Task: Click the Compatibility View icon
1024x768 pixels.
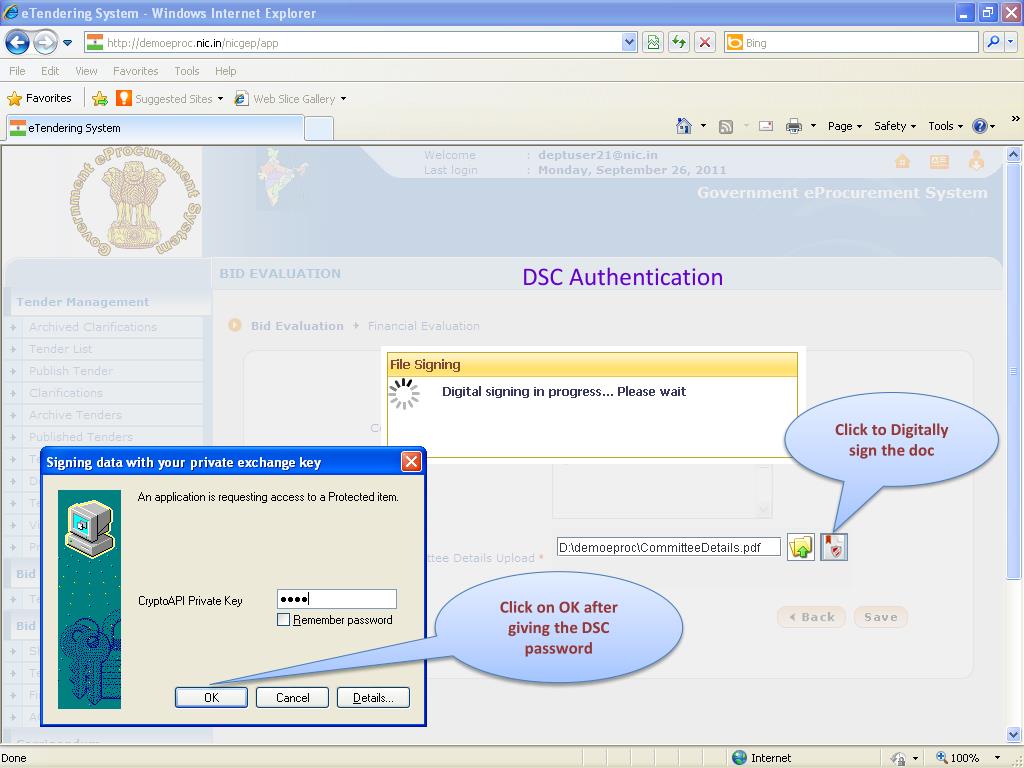Action: coord(652,42)
